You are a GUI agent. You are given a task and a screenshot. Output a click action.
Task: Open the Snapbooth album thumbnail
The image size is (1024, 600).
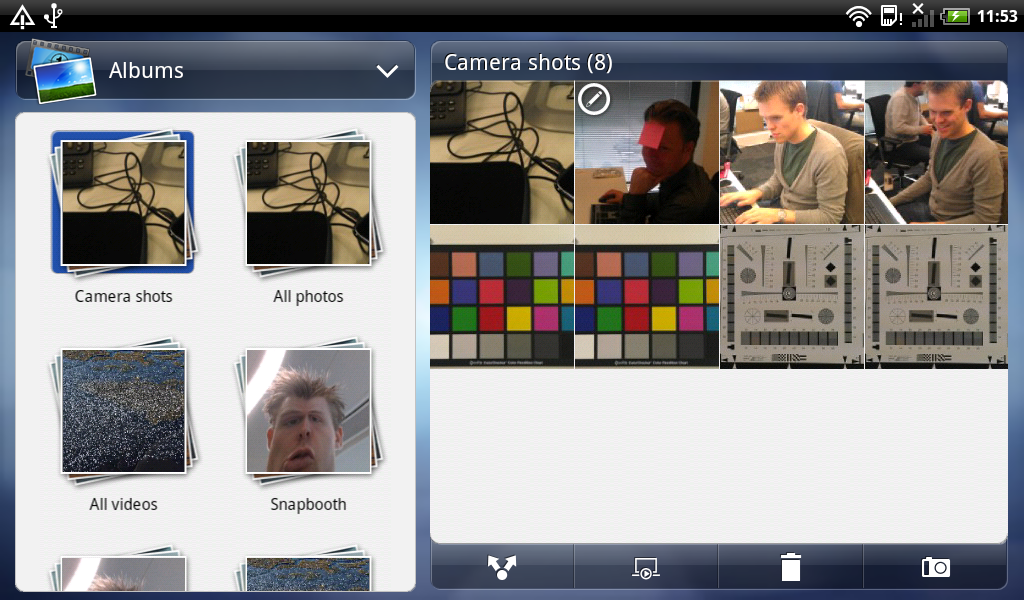coord(308,410)
